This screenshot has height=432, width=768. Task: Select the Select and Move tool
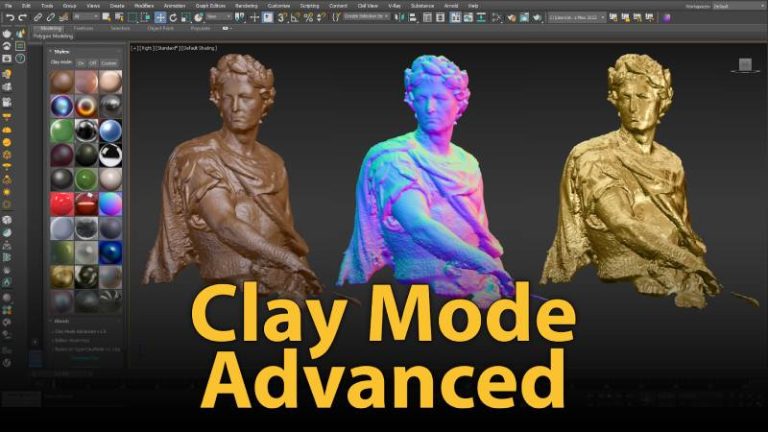(160, 17)
